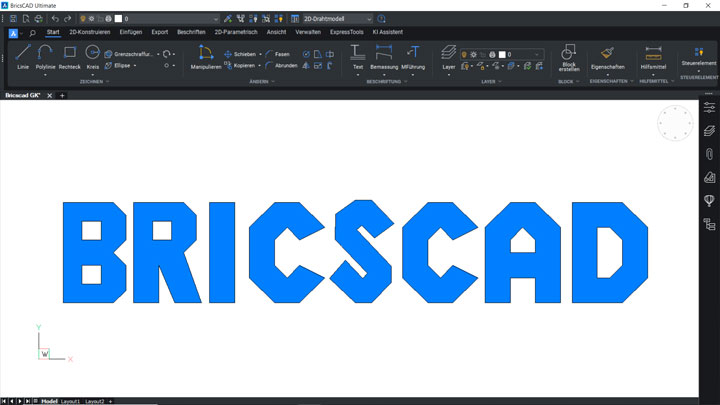Open the settings sliders side panel
Viewport: 720px width, 405px height.
point(709,107)
